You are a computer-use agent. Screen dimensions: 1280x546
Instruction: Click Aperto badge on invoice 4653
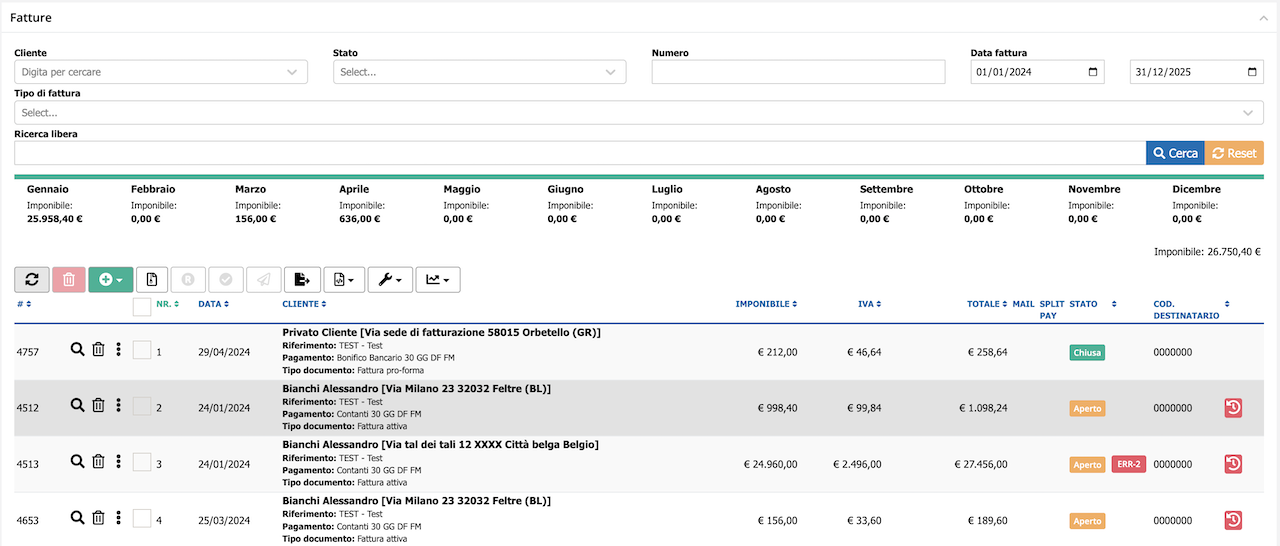pos(1087,520)
